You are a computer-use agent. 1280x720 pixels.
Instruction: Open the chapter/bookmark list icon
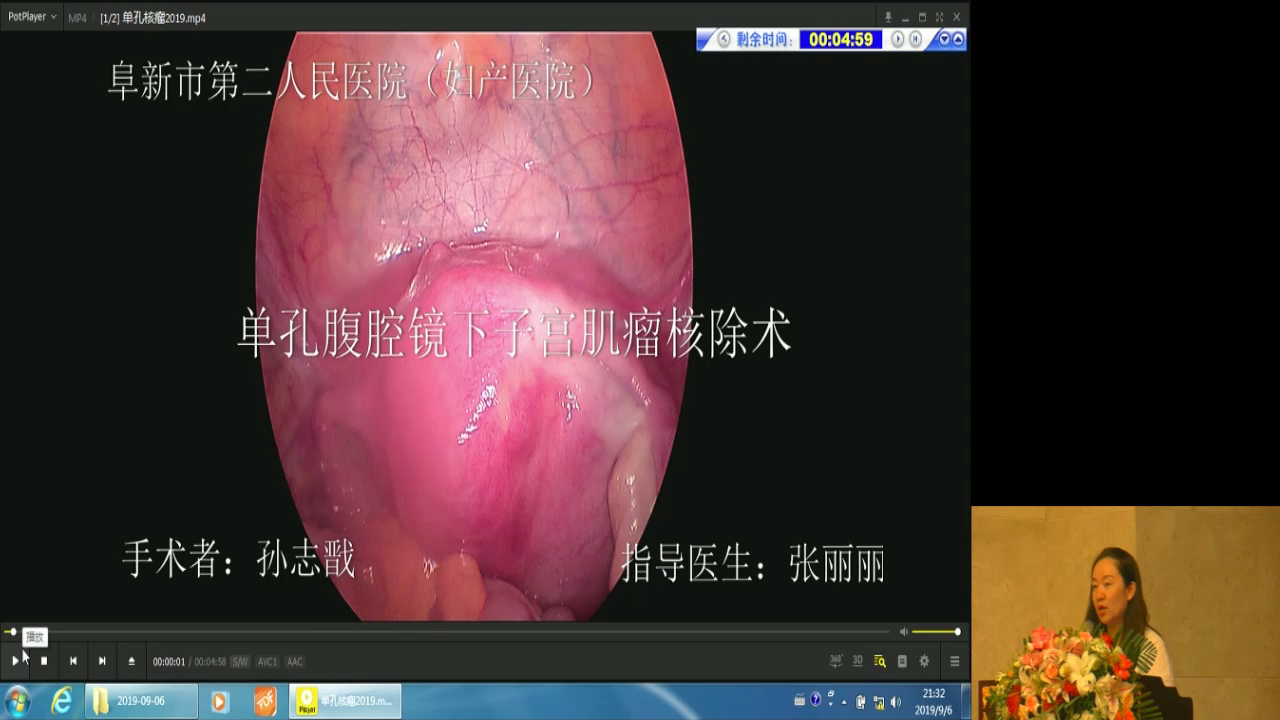902,661
